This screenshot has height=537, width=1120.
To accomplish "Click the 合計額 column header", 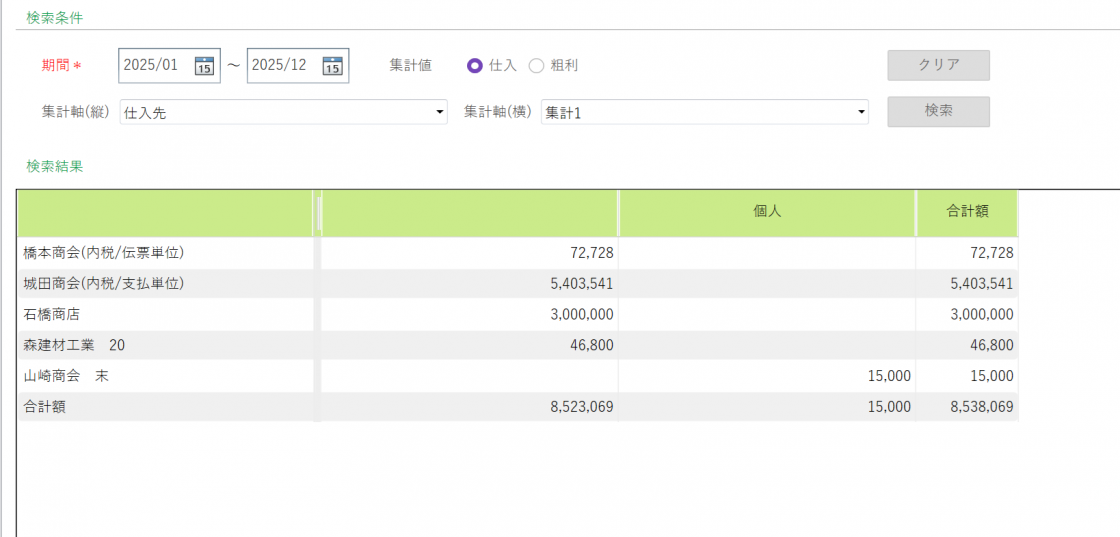I will coord(967,212).
